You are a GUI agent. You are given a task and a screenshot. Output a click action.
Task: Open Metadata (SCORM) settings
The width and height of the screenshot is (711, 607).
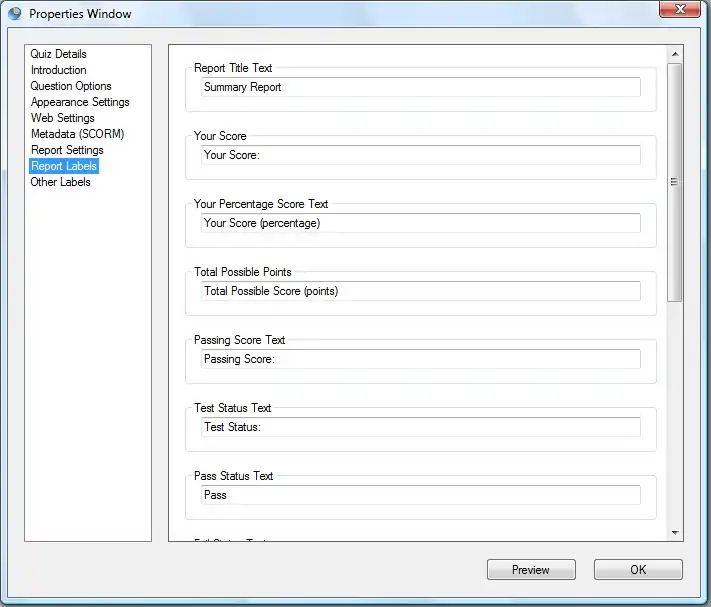pyautogui.click(x=77, y=134)
